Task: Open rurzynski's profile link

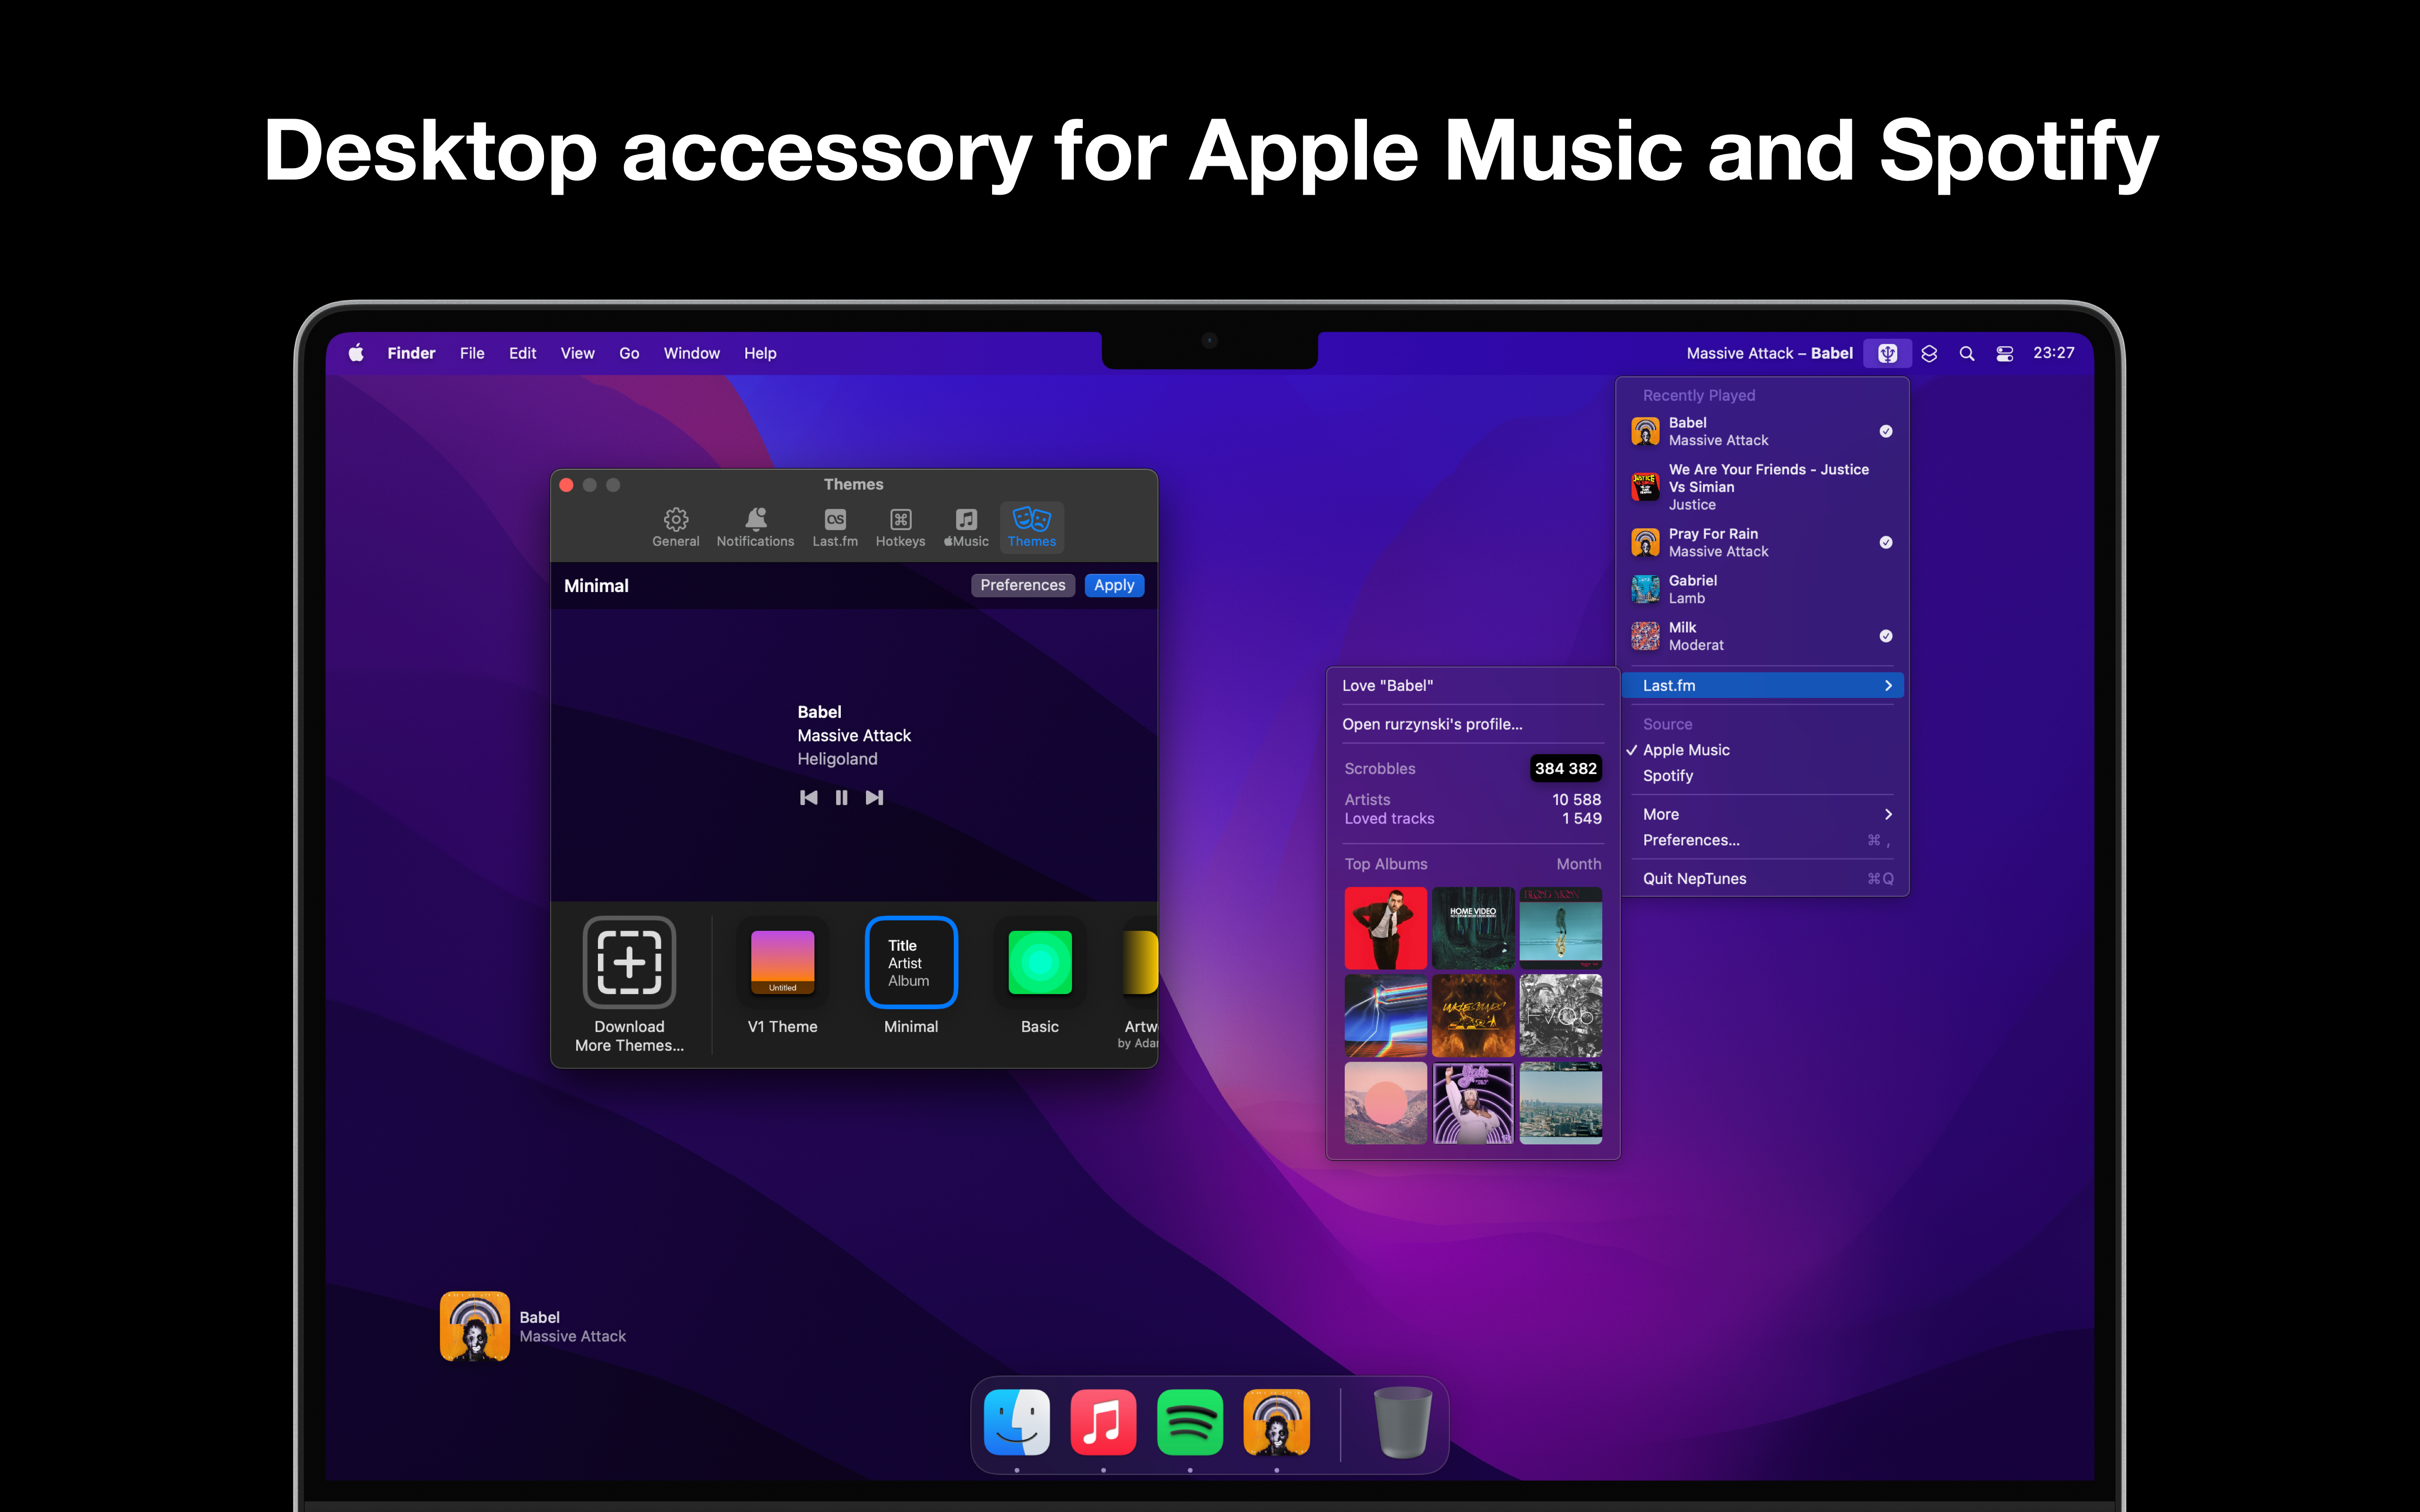Action: (1472, 724)
